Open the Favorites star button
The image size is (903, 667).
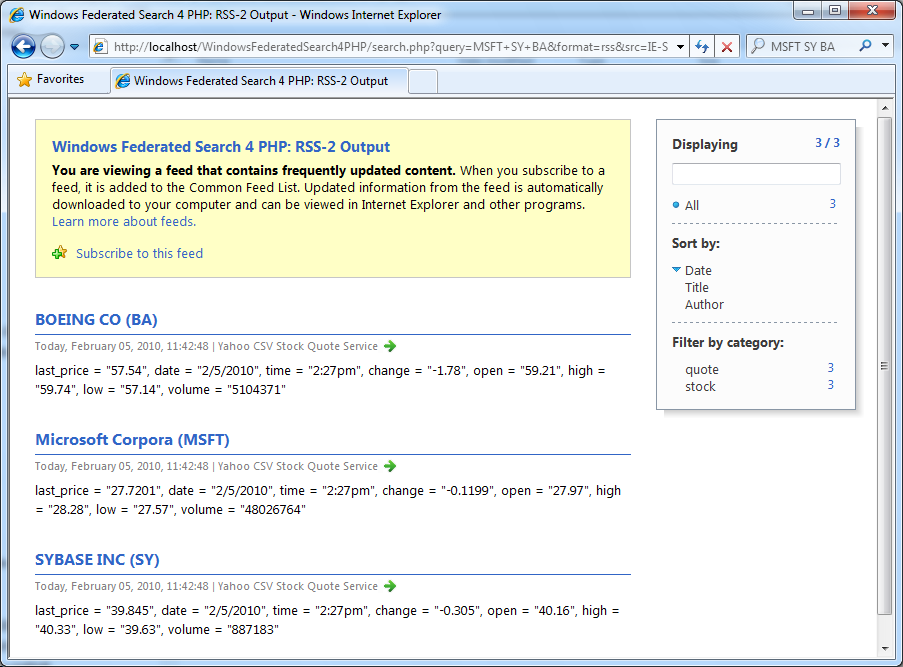[x=51, y=79]
